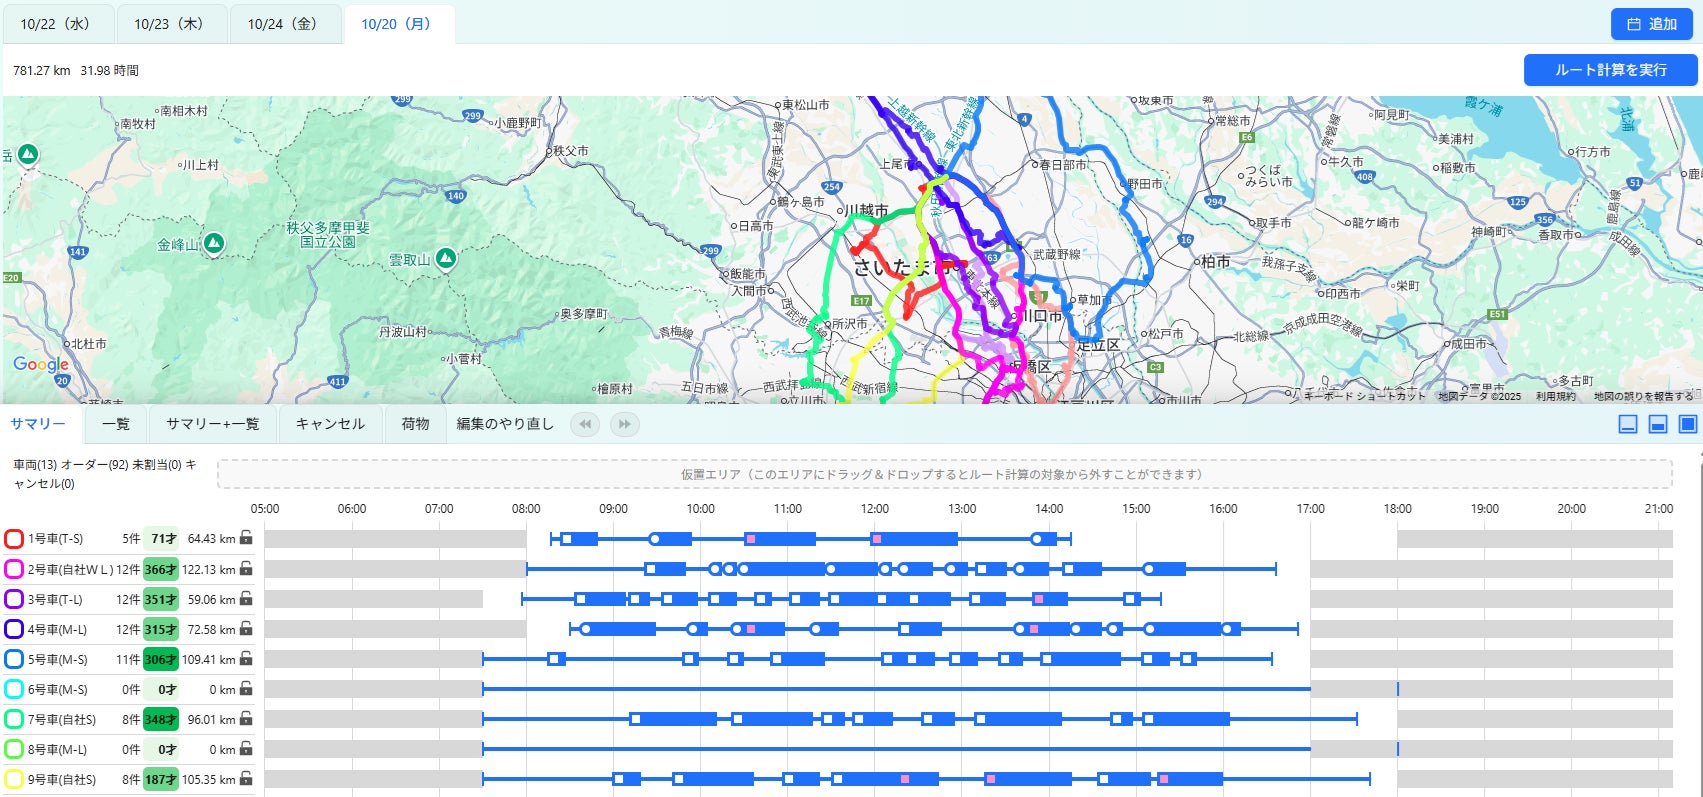Screen dimensions: 1703x797
Task: Click the lock icon for 9号車(自社S)
Action: point(246,779)
